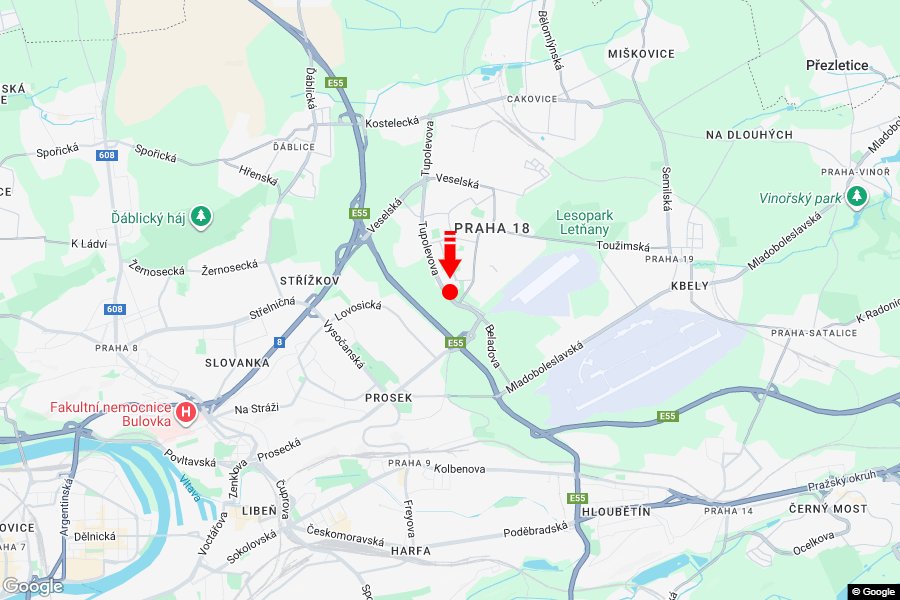Viewport: 900px width, 600px height.
Task: Click the red downward arrow marker
Action: pos(450,254)
